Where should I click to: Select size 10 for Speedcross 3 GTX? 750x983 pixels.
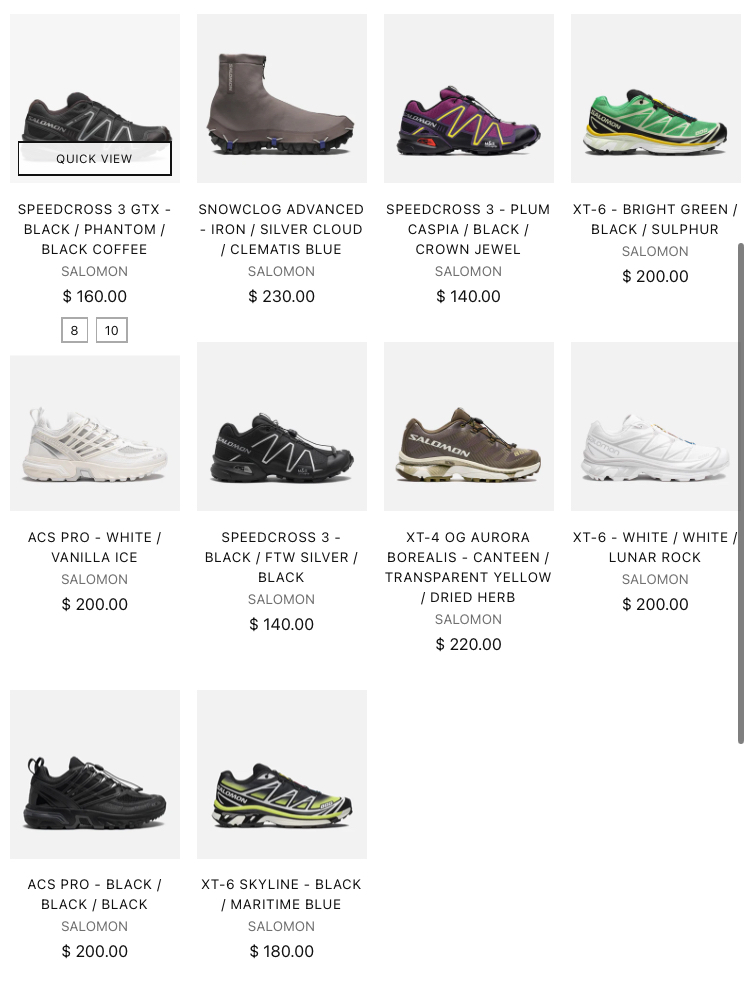pos(112,330)
